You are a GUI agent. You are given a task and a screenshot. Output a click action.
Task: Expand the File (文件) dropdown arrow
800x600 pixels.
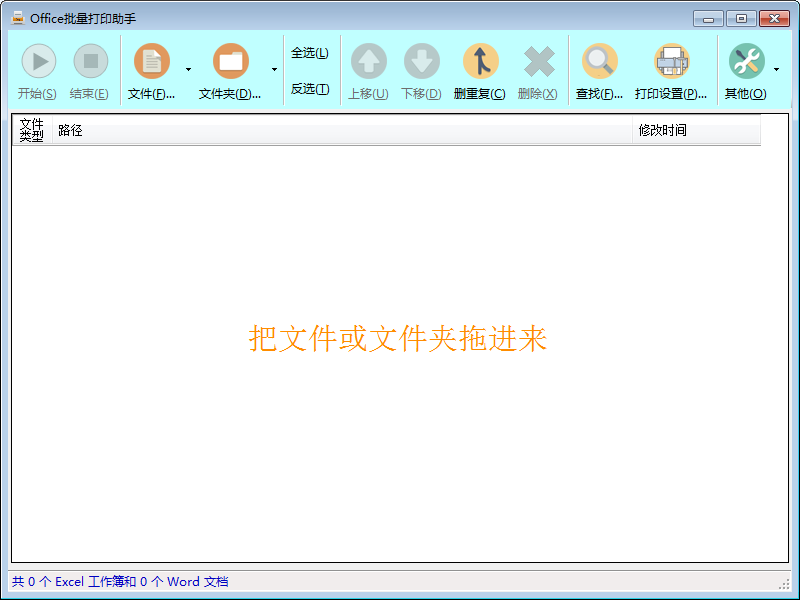[x=188, y=70]
